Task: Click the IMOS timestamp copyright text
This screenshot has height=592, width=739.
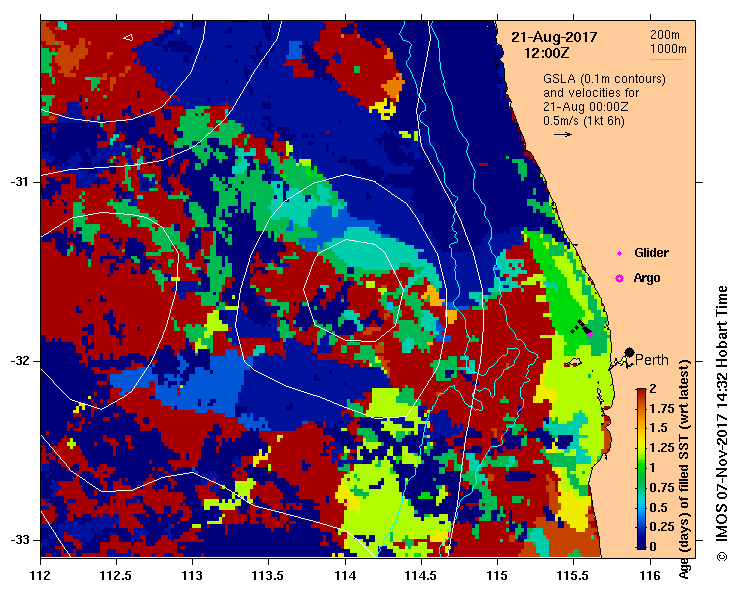Action: click(x=722, y=423)
